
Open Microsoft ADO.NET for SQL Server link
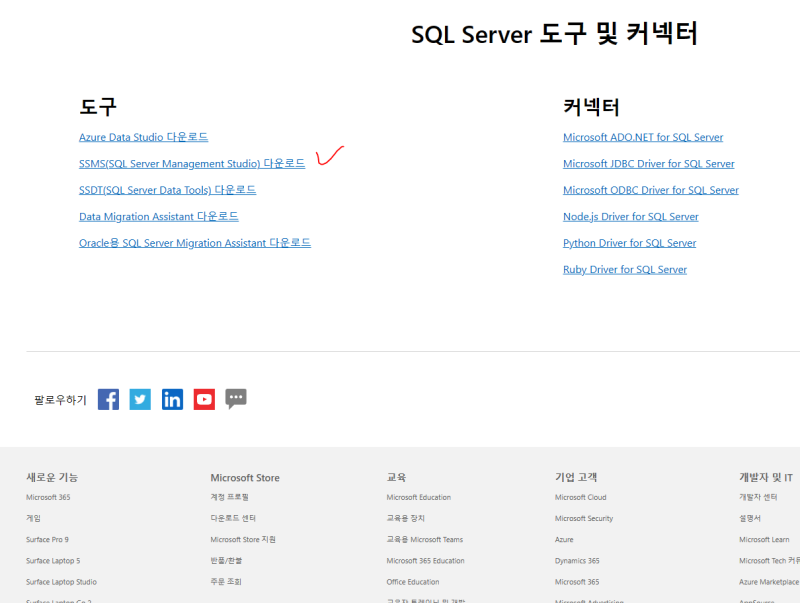point(643,137)
